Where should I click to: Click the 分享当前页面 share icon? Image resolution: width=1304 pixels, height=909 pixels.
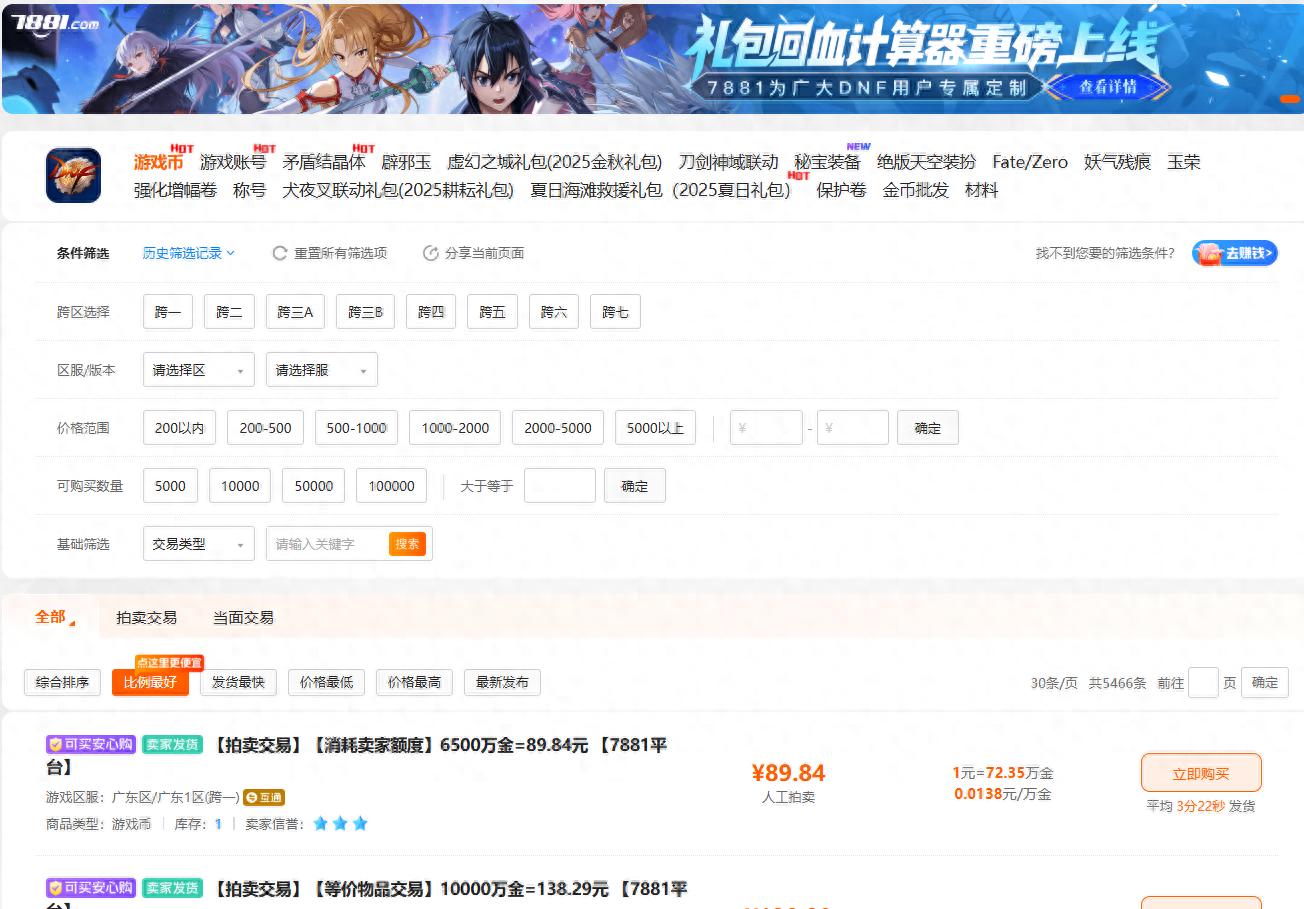(430, 252)
